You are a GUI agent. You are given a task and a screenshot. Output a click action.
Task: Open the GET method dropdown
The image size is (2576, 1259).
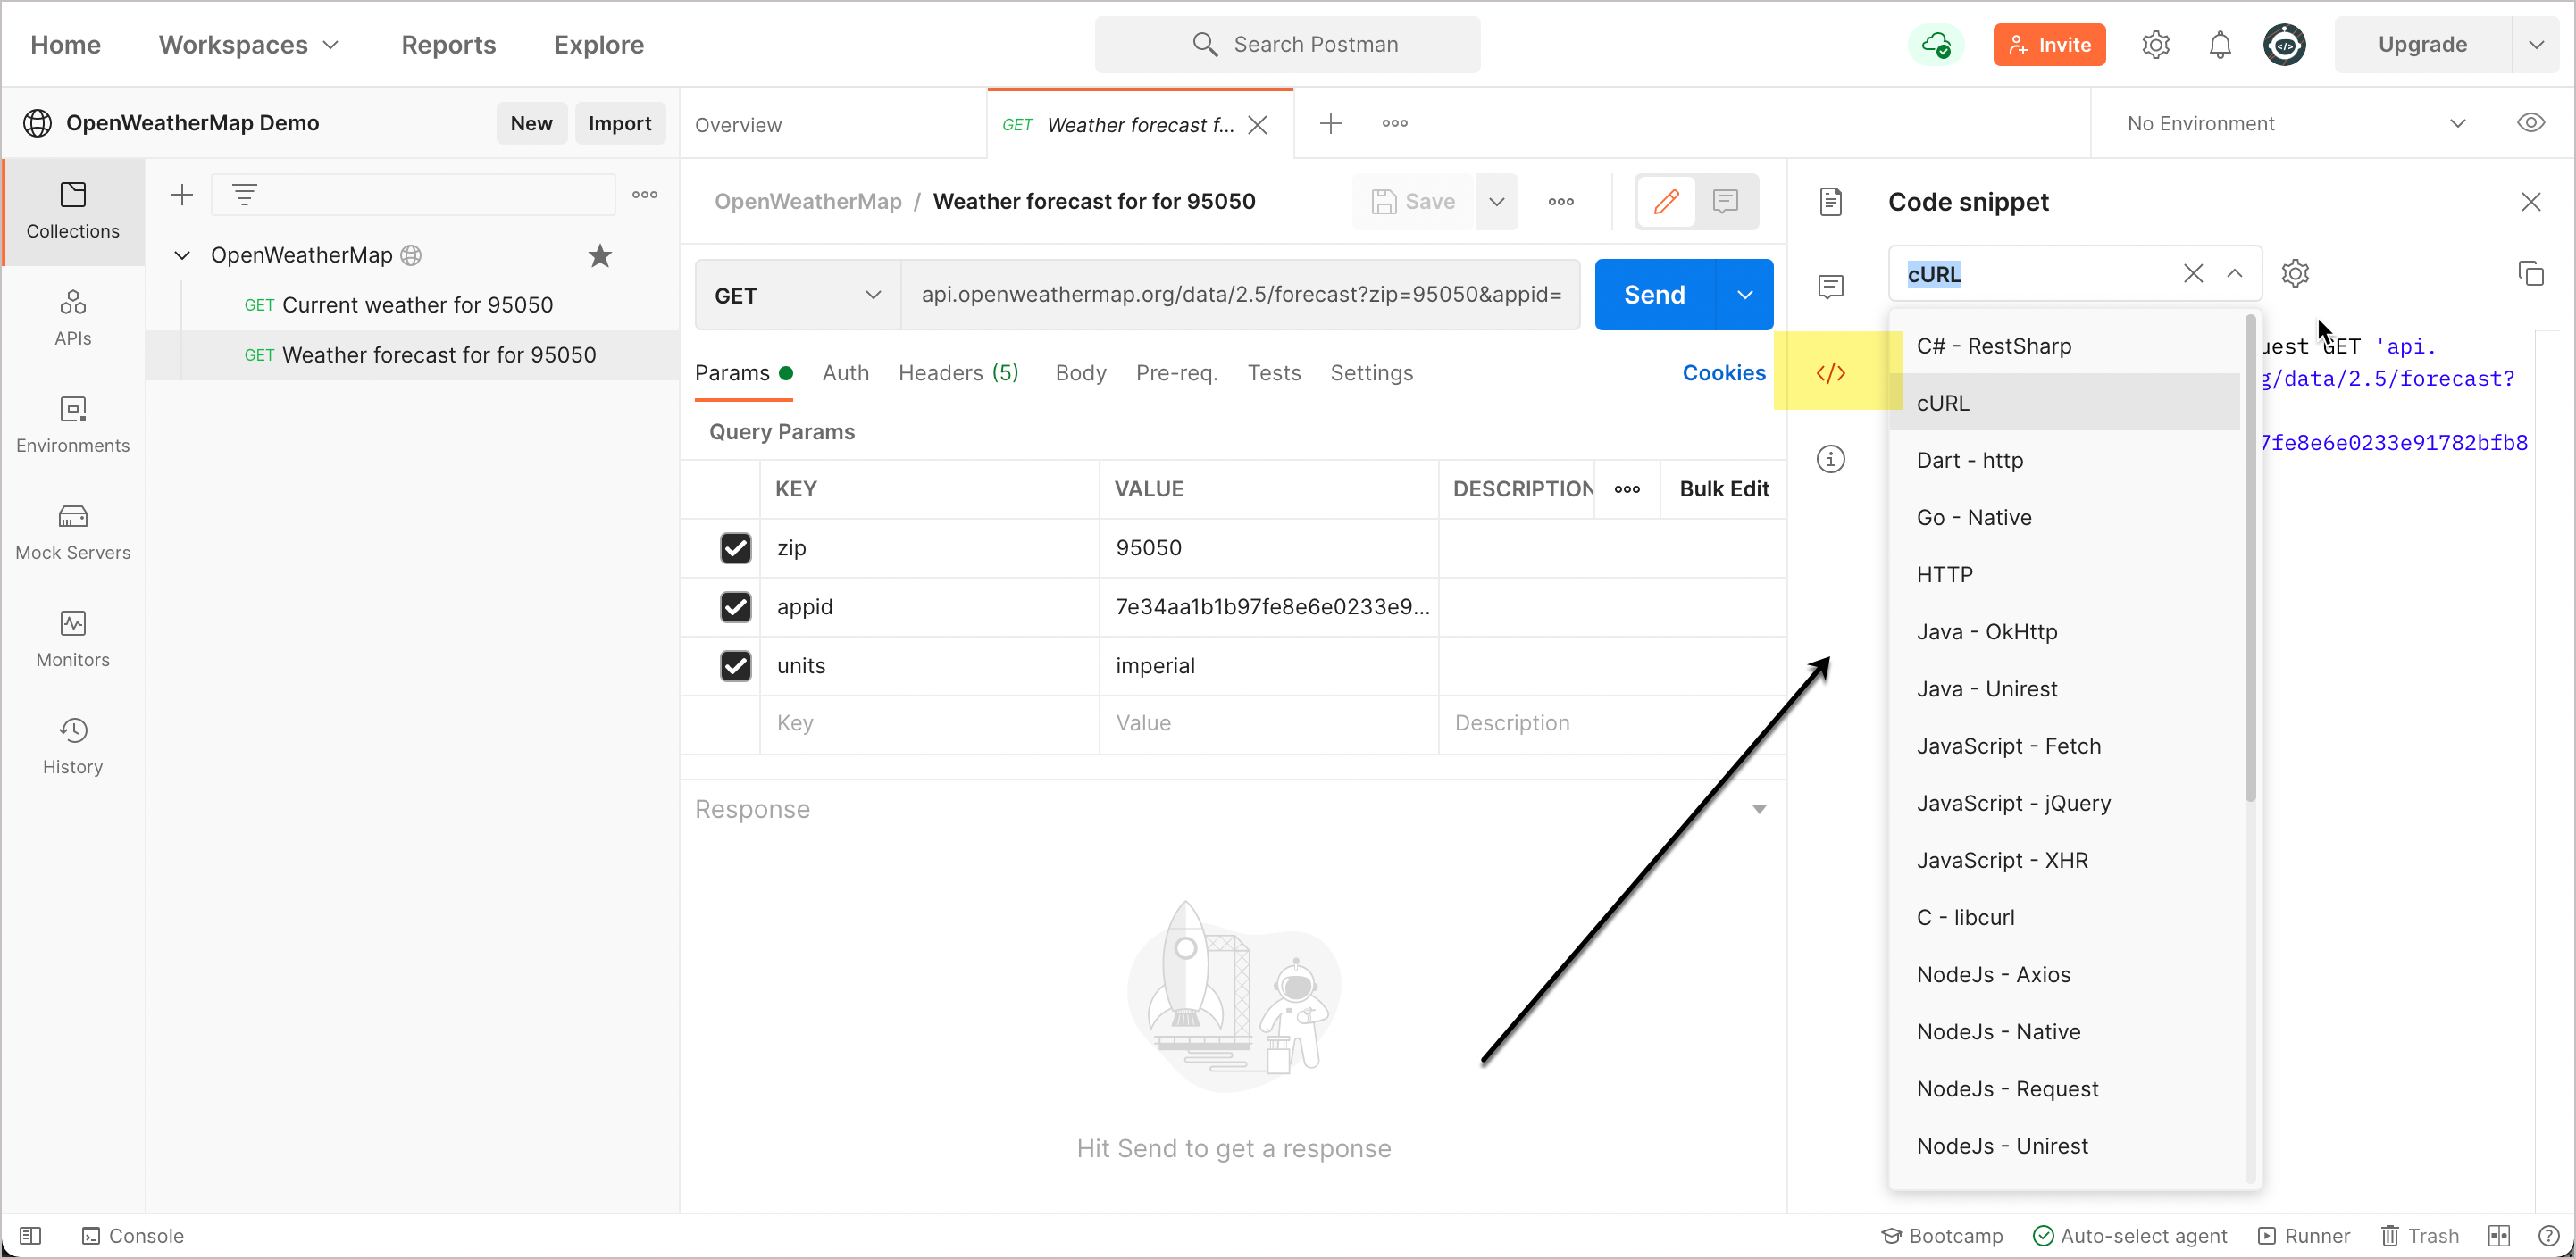click(x=798, y=295)
